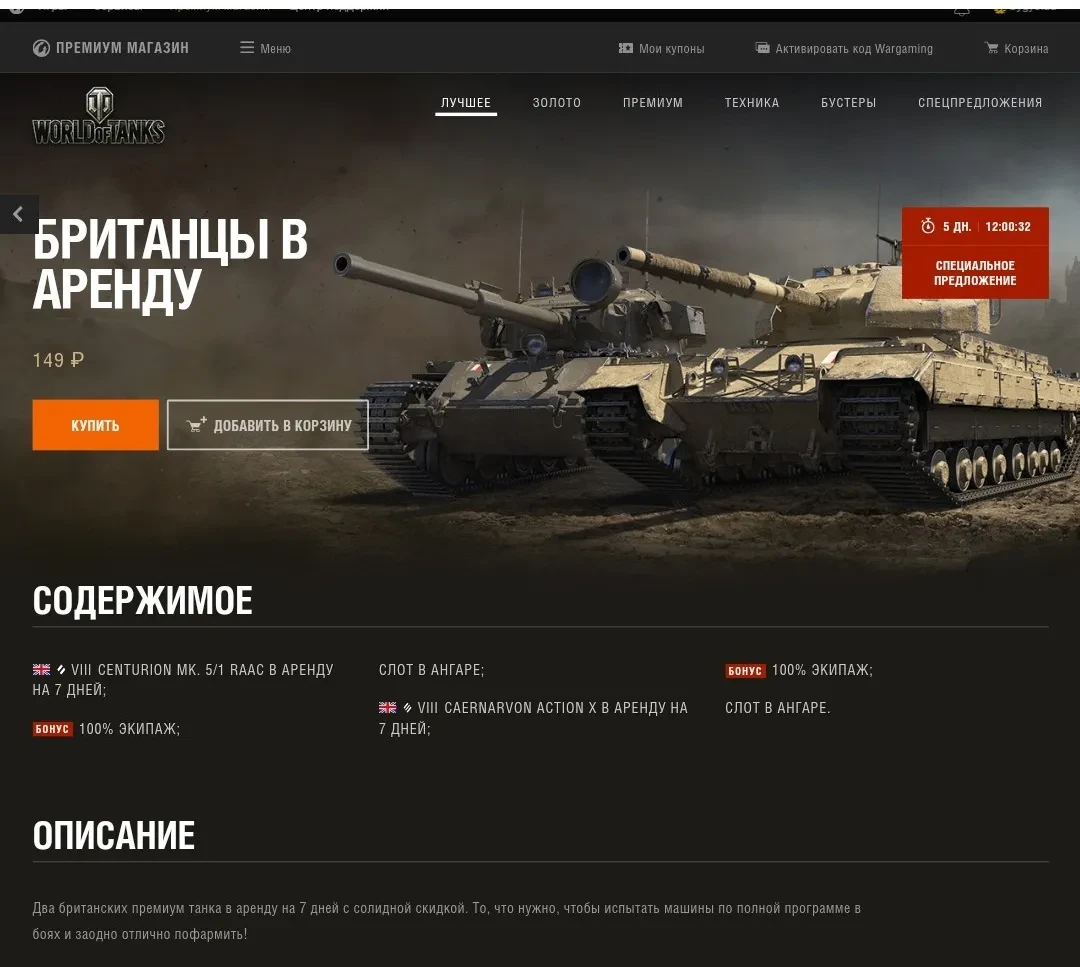Switch to the ЗОЛОТО tab

pos(557,103)
